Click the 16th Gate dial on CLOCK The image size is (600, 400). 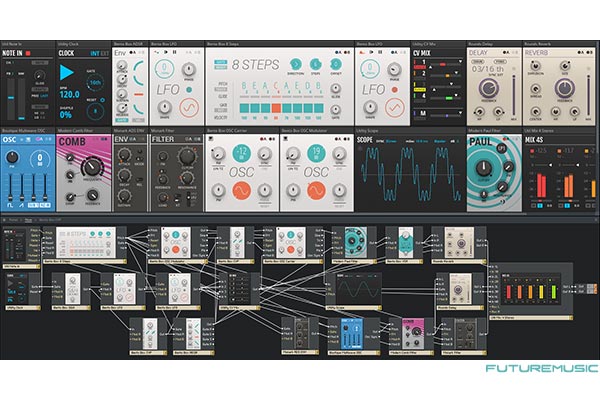click(95, 82)
